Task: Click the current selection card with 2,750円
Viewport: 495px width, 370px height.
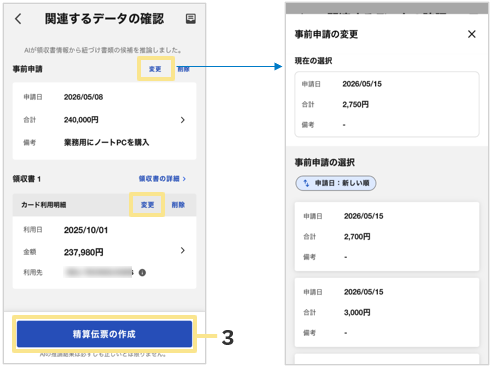Action: pyautogui.click(x=387, y=104)
